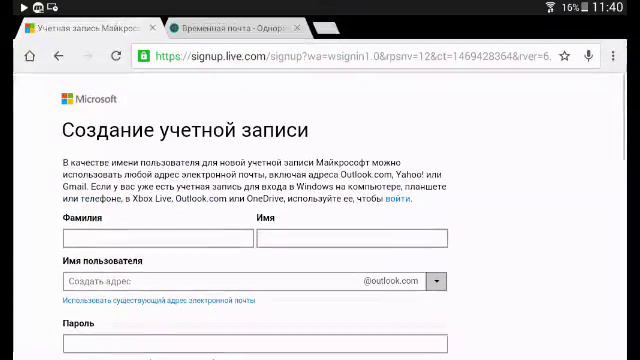Close the Microsoft account tab

click(153, 28)
